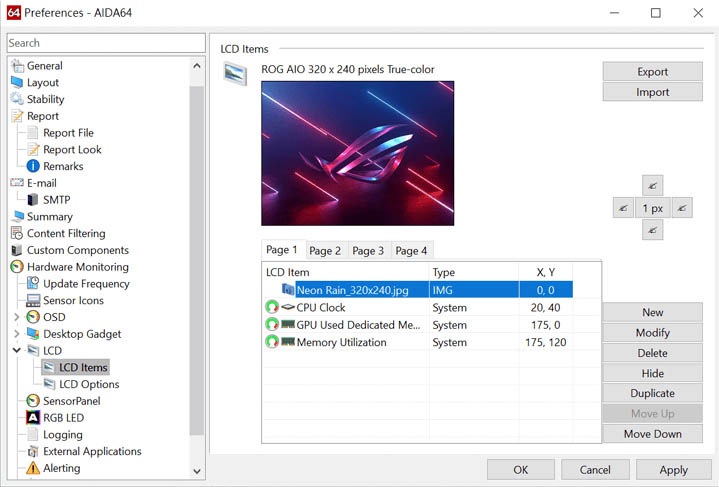
Task: Expand the OSD tree node
Action: 16,317
